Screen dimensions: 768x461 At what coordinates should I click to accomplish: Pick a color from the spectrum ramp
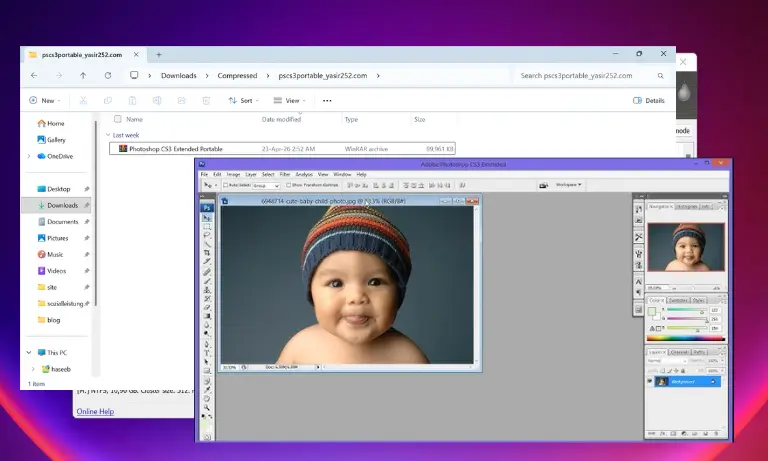point(686,338)
